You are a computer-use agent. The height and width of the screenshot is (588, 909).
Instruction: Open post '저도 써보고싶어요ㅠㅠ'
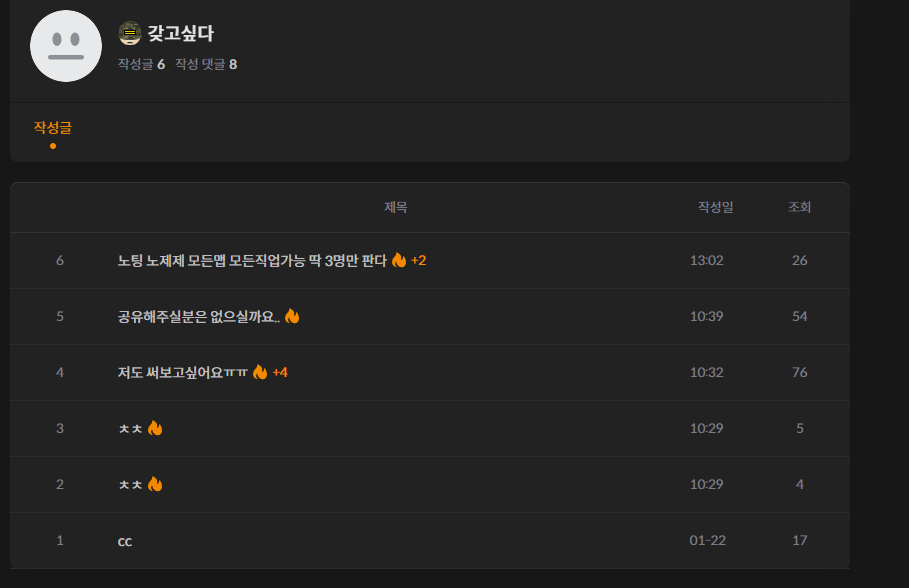coord(183,372)
